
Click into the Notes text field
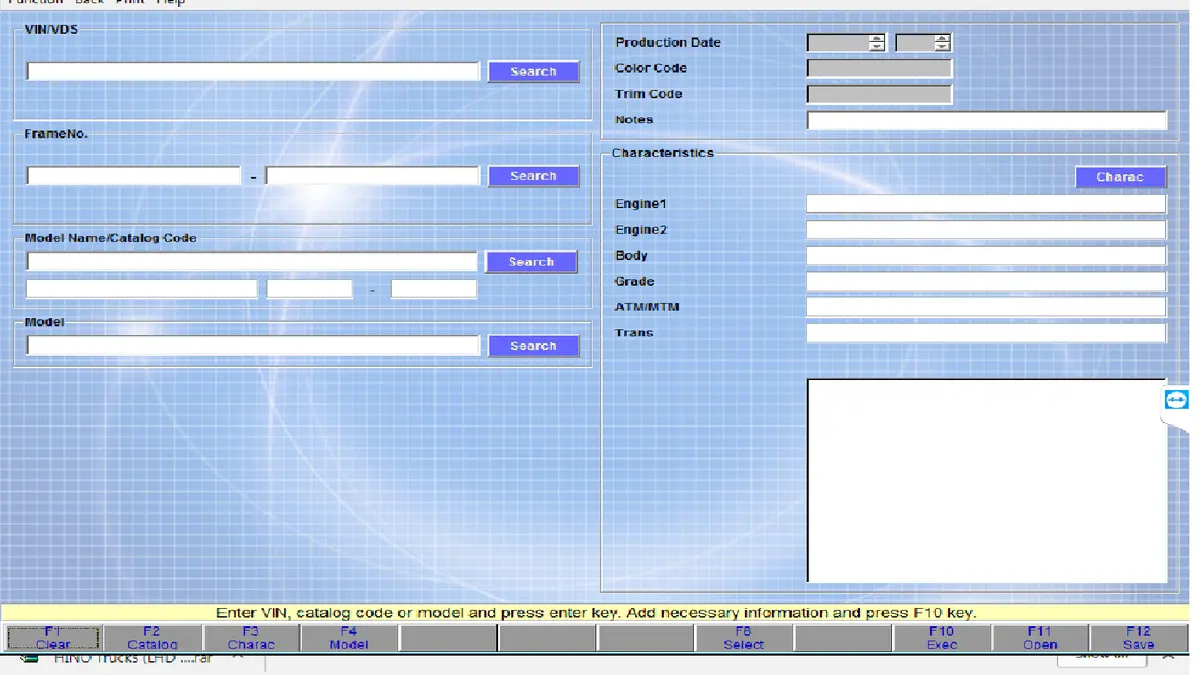[986, 120]
